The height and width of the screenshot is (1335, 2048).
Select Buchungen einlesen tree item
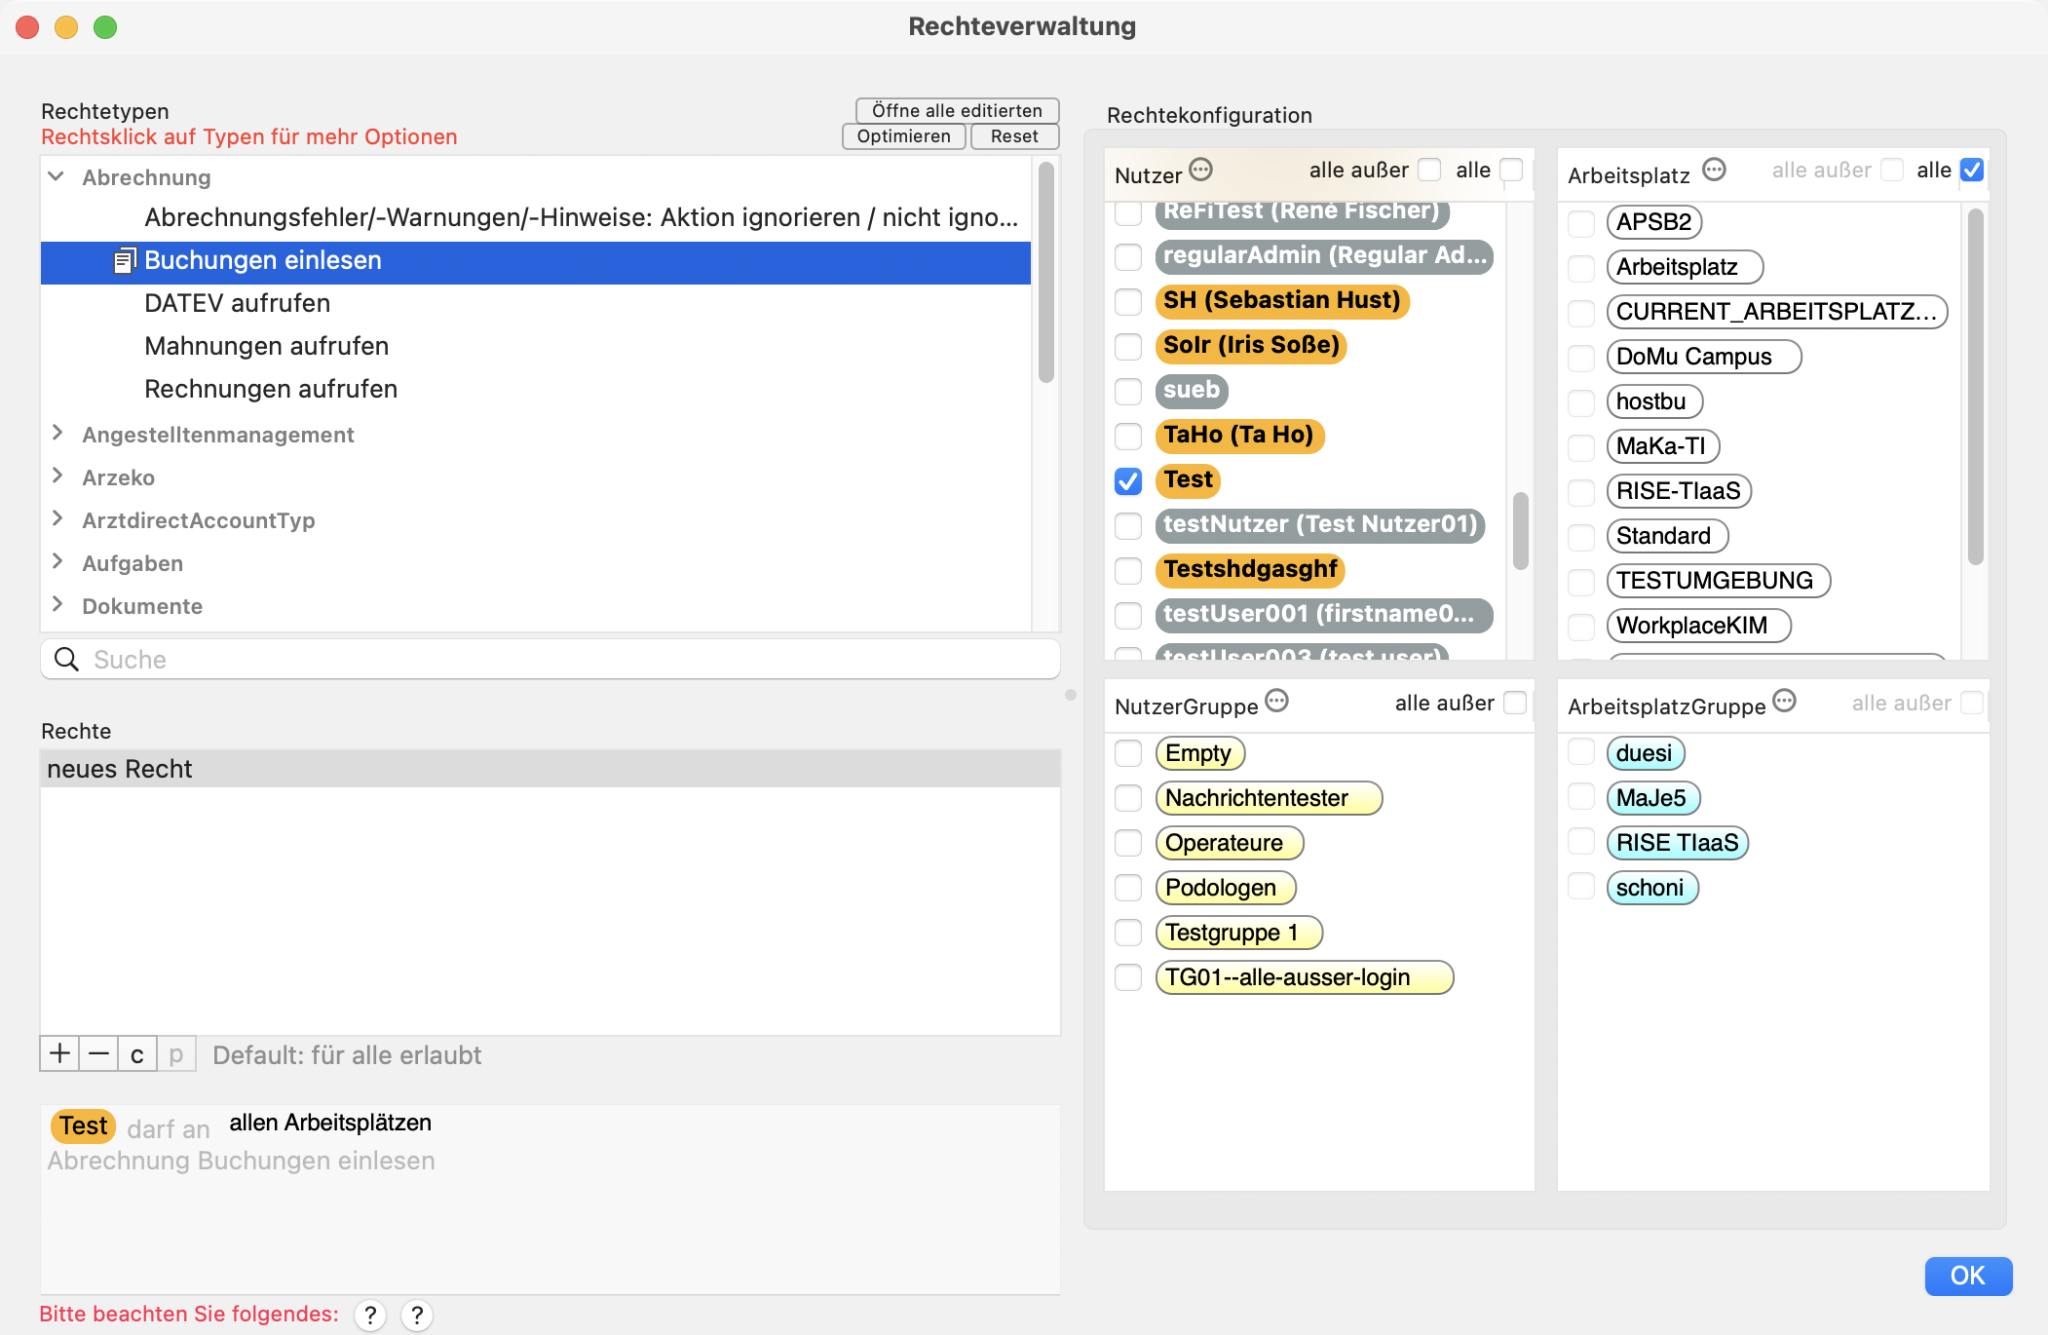(536, 261)
